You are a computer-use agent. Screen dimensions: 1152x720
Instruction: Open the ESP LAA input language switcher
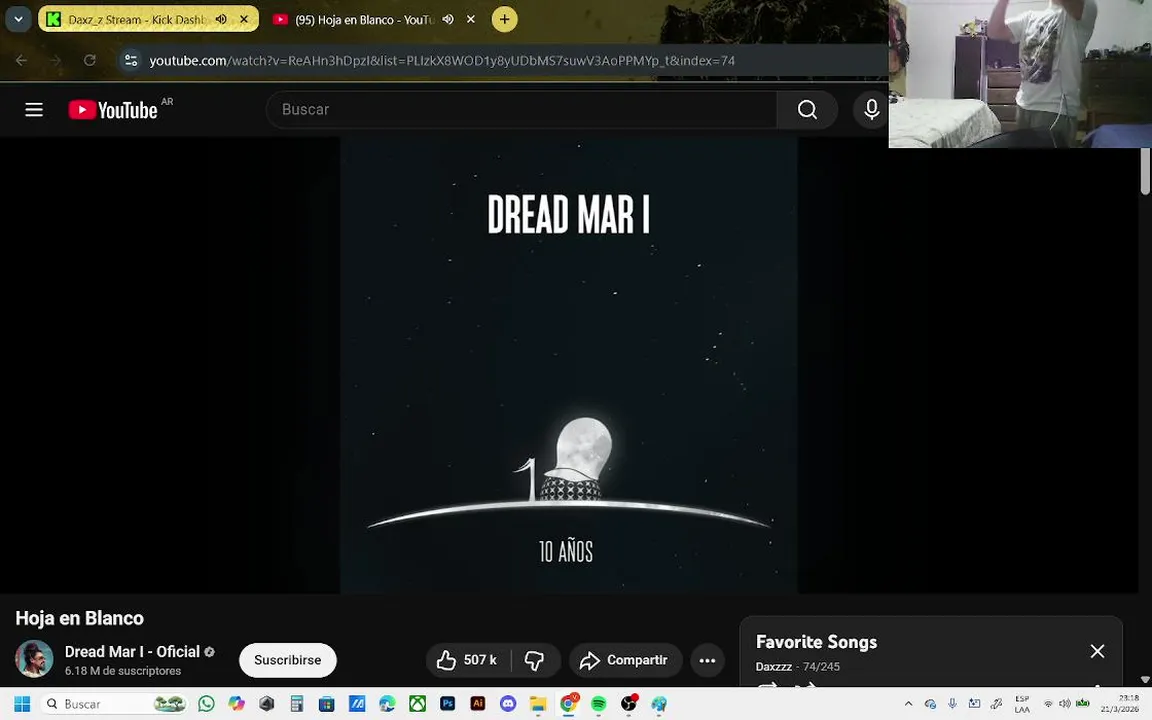point(1022,704)
